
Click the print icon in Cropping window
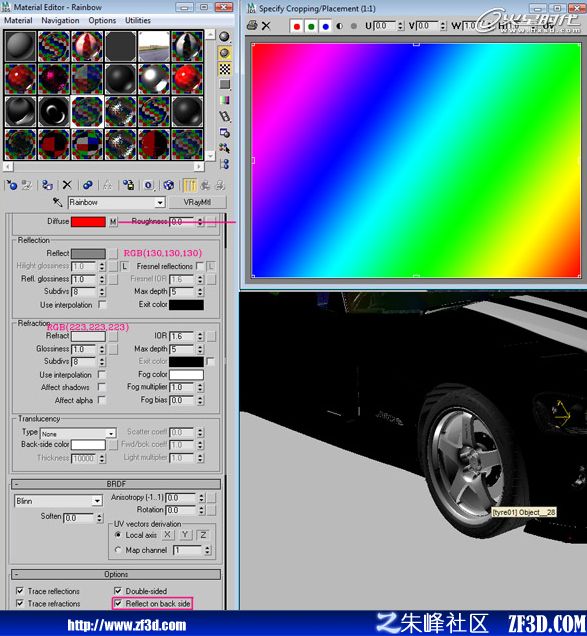(252, 26)
